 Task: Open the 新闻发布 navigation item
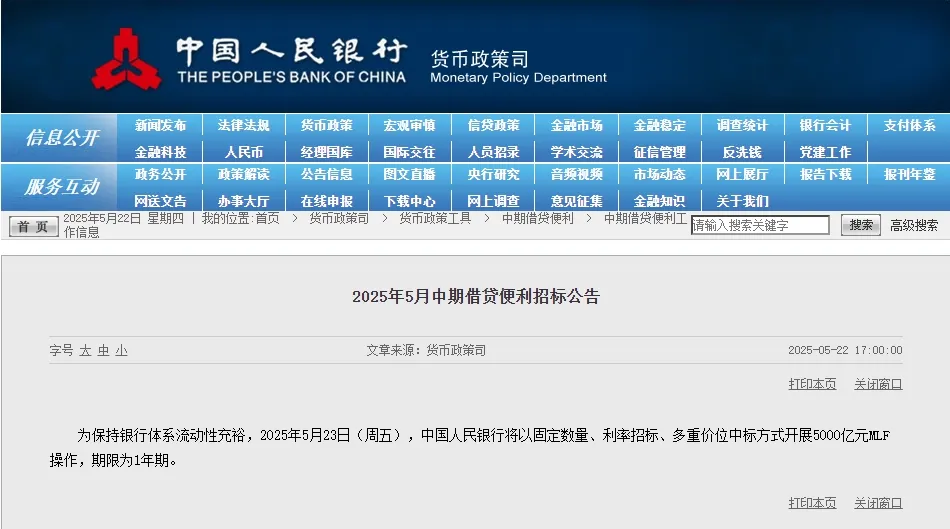[161, 125]
